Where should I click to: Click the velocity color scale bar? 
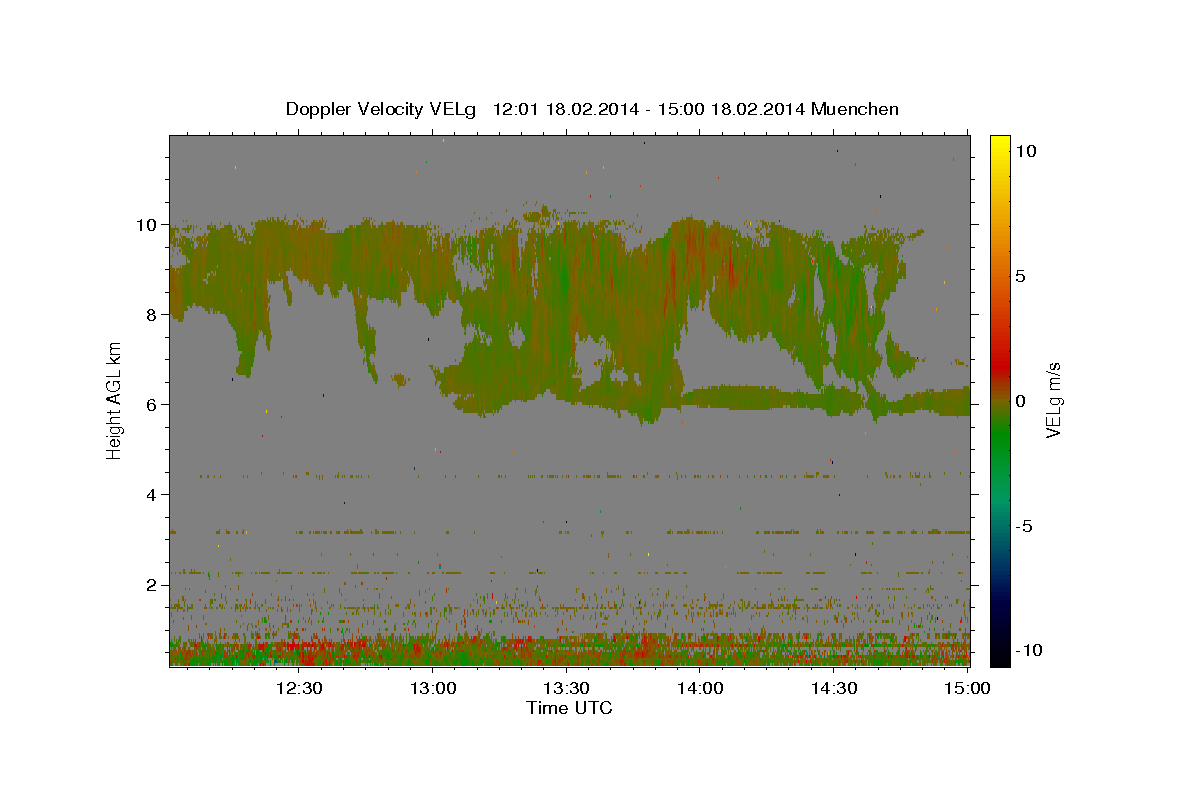pos(1000,400)
